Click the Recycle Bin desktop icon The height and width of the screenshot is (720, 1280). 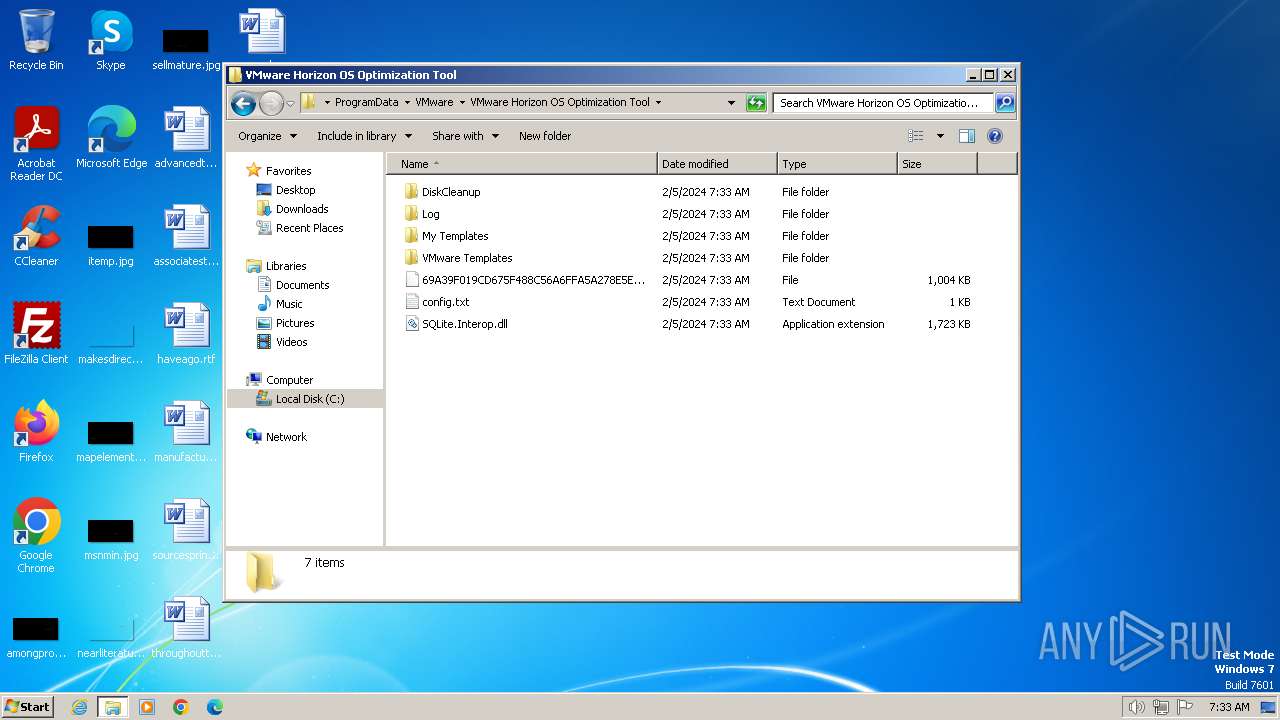click(x=36, y=40)
